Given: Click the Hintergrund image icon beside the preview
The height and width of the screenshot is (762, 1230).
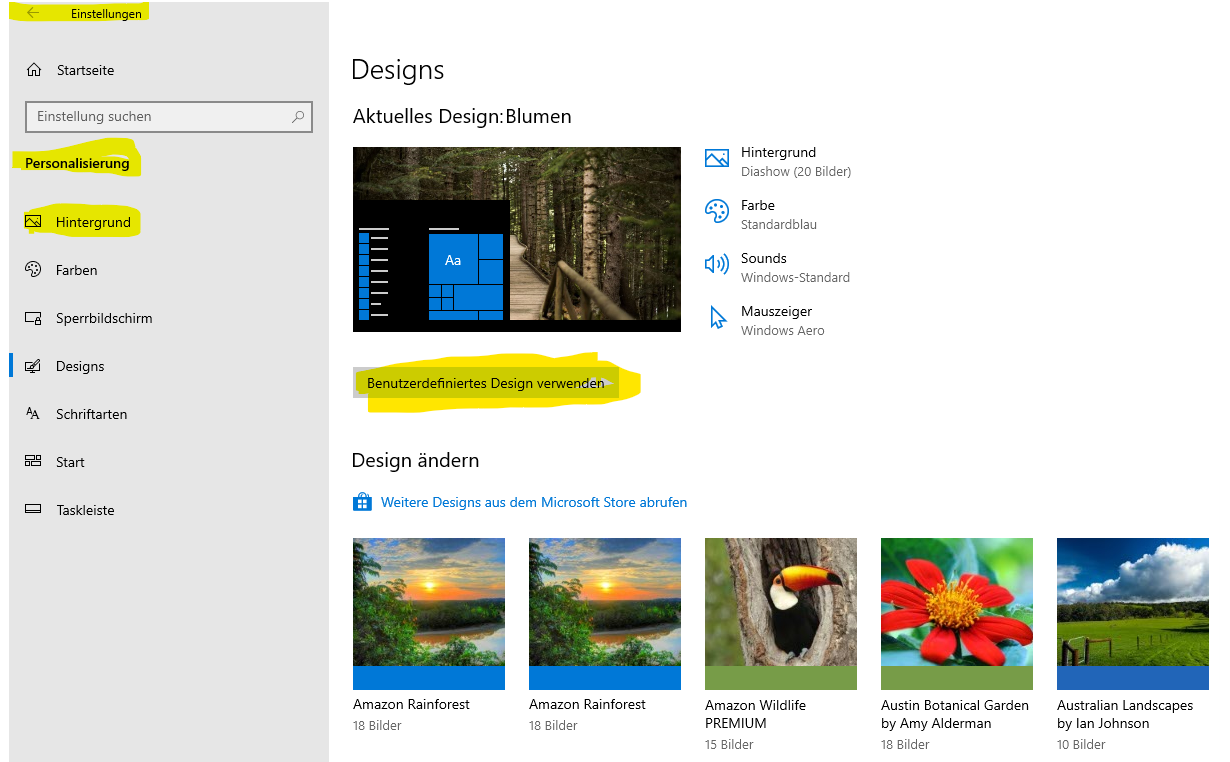Looking at the screenshot, I should [717, 158].
